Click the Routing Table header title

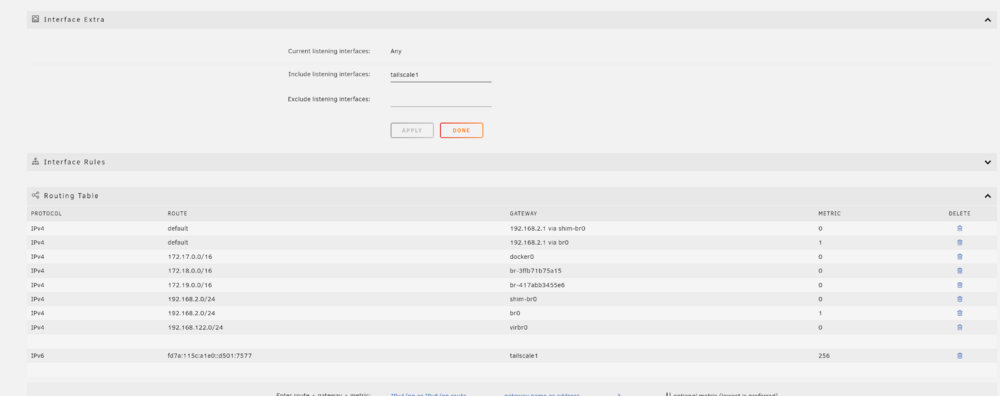pyautogui.click(x=71, y=196)
